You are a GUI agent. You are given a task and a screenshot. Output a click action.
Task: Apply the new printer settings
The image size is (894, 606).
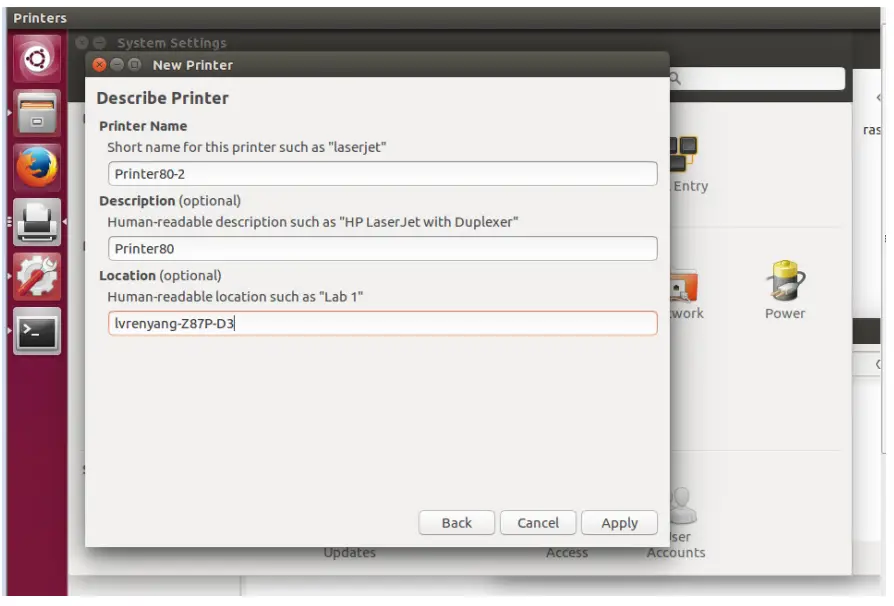click(x=619, y=523)
